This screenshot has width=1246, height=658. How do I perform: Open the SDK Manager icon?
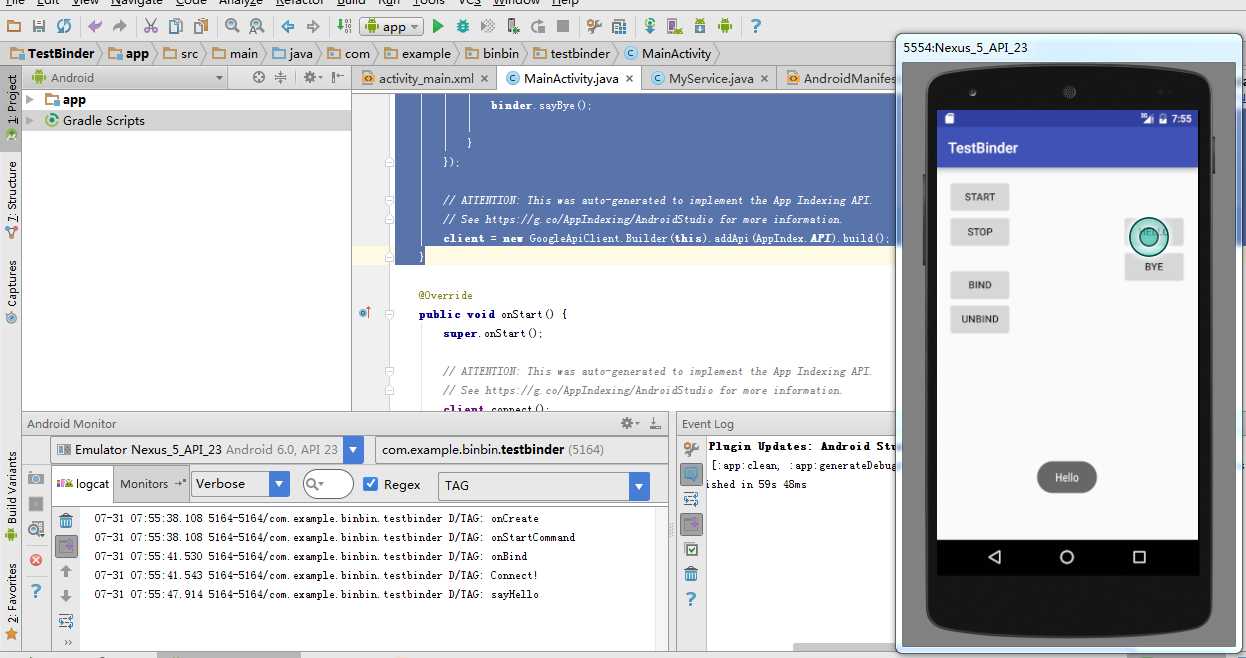[x=700, y=26]
